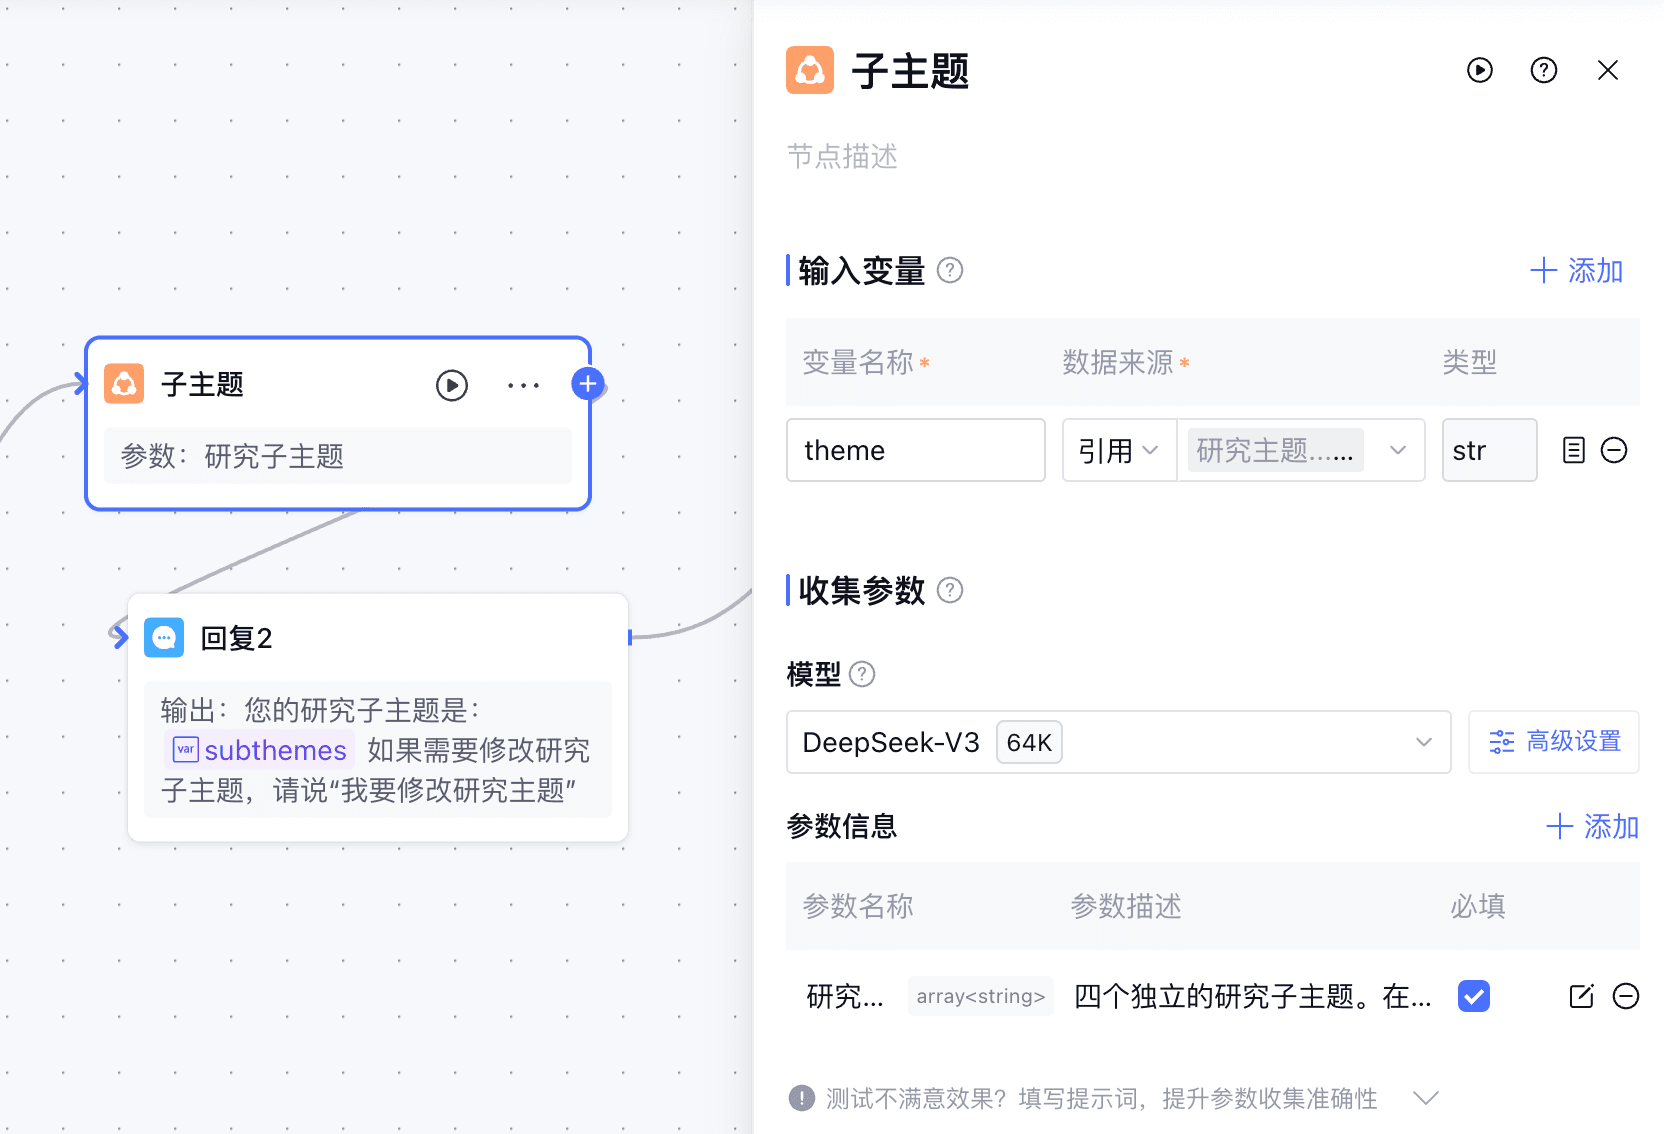Add a connected node via the blue plus icon
The width and height of the screenshot is (1664, 1134).
click(588, 383)
